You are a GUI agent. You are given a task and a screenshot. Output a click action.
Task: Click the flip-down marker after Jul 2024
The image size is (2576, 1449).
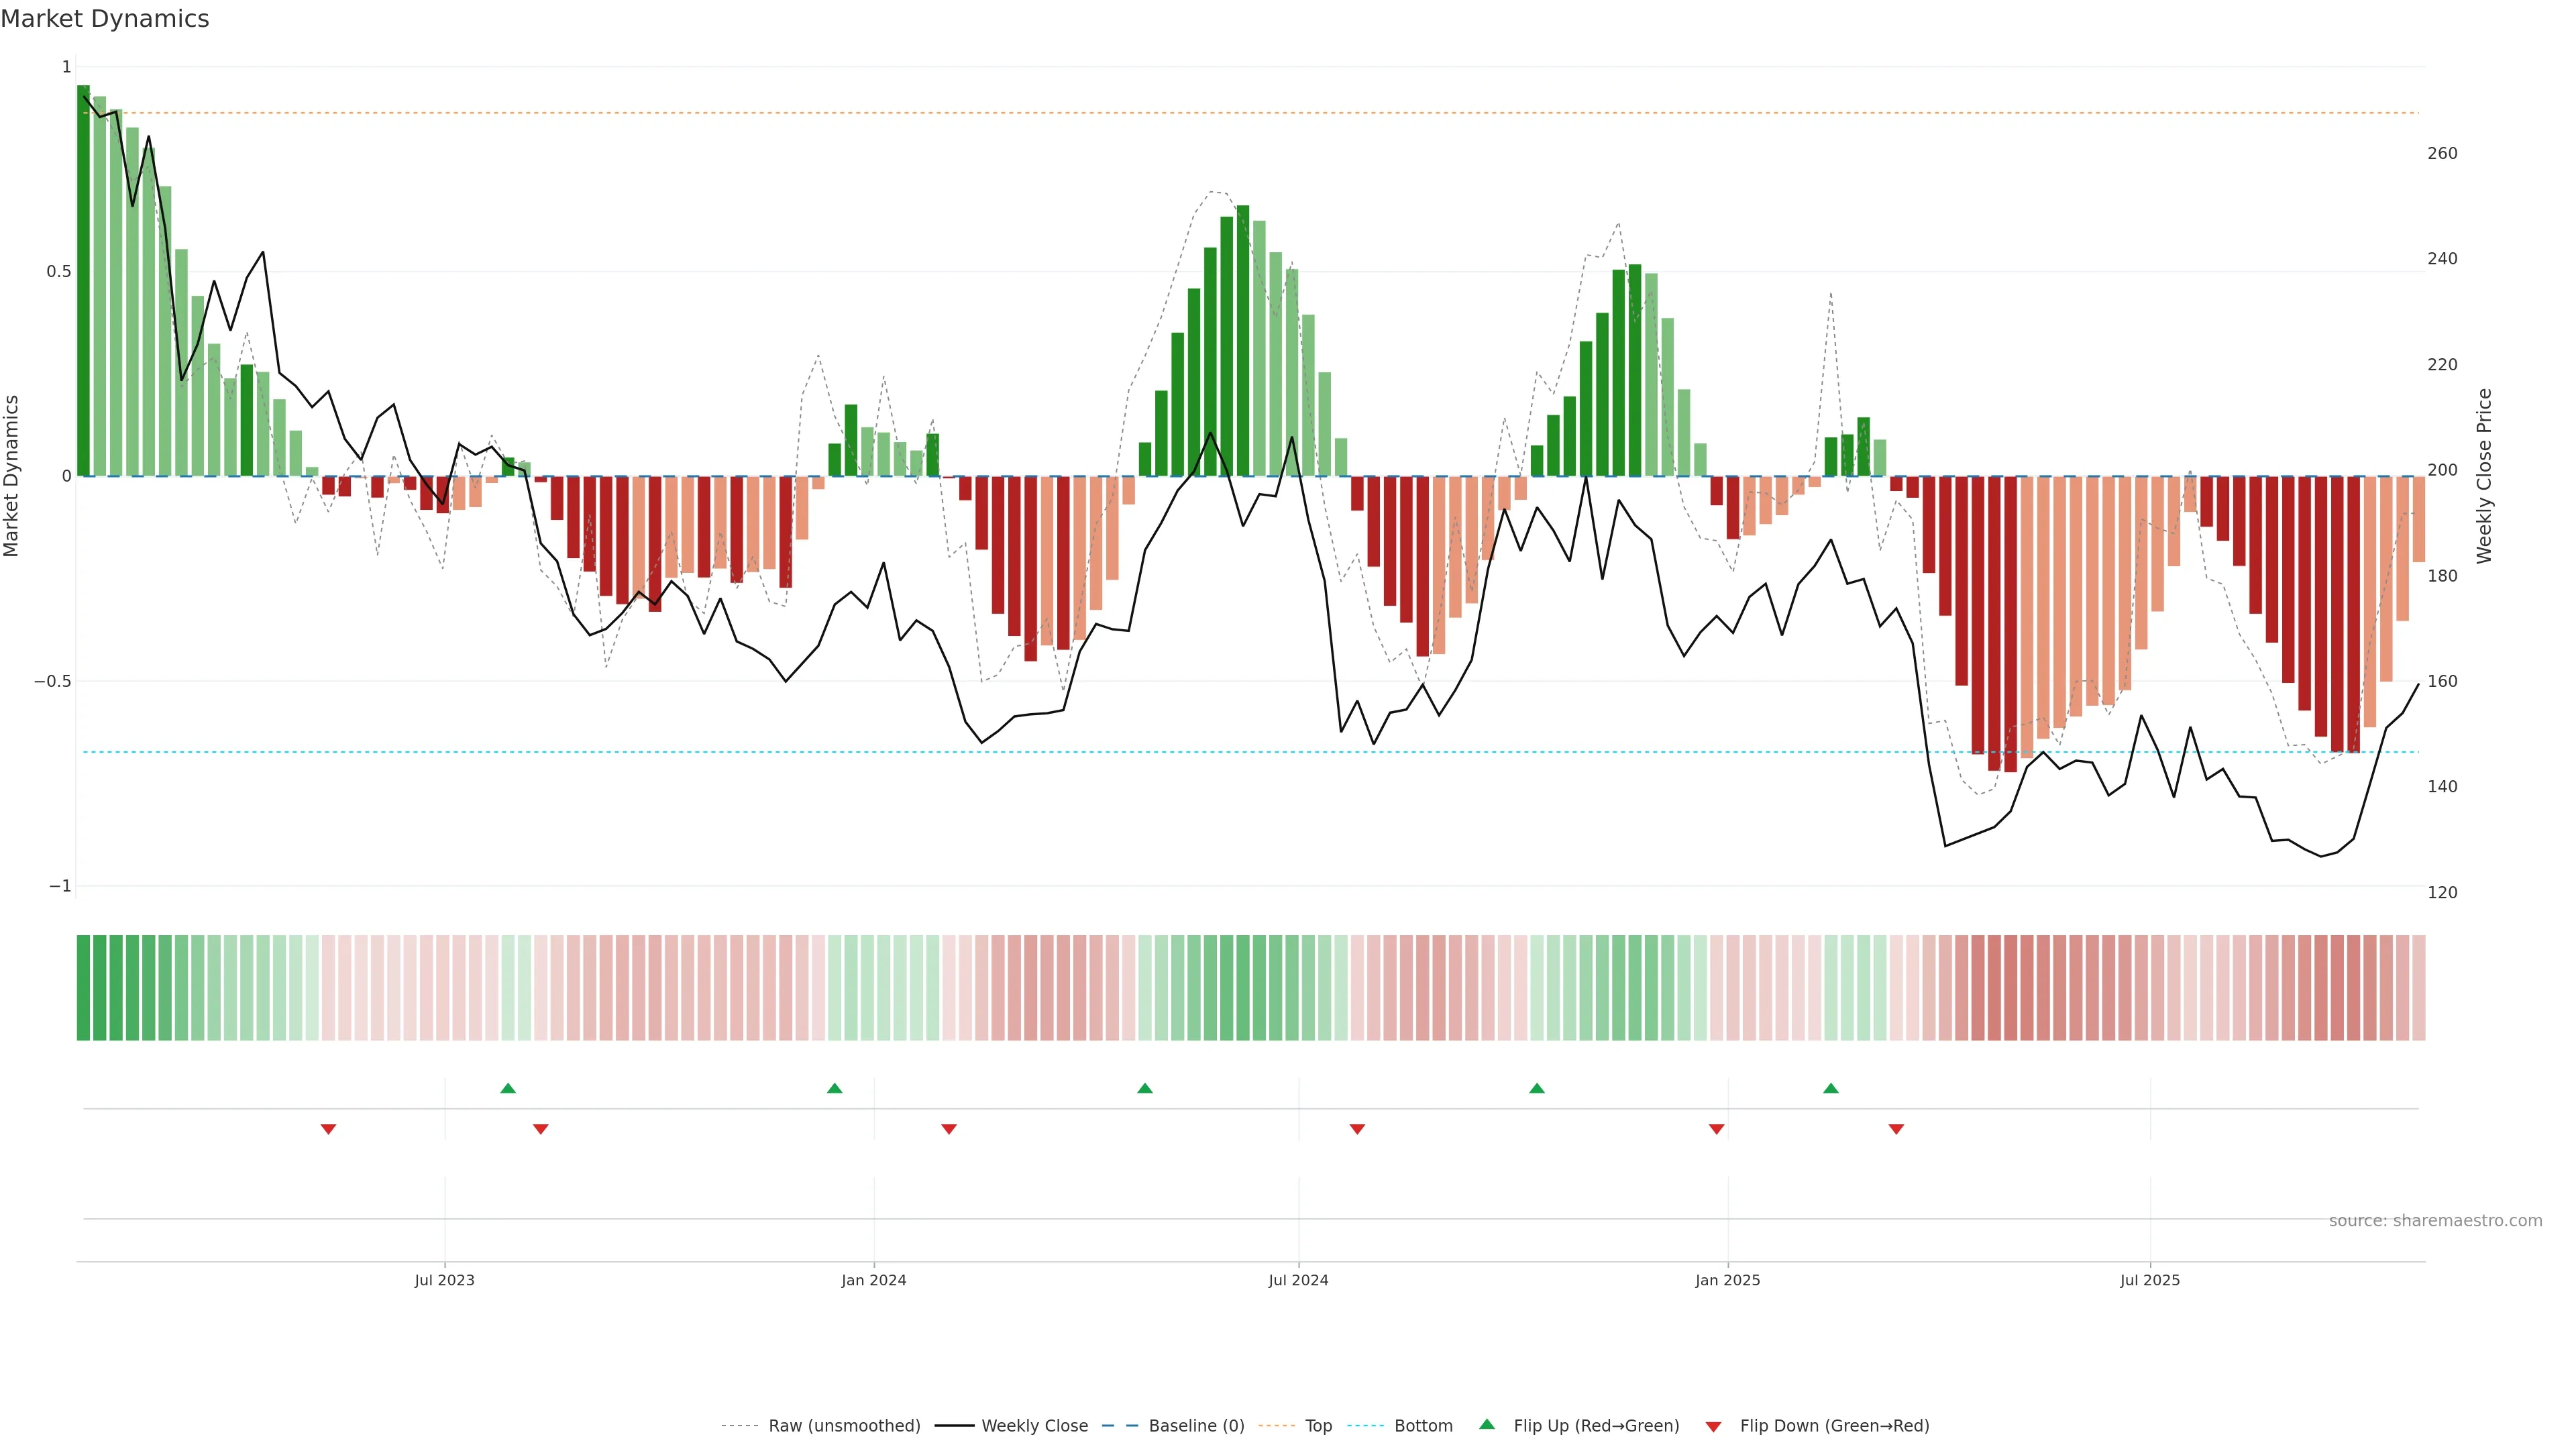[x=1357, y=1129]
